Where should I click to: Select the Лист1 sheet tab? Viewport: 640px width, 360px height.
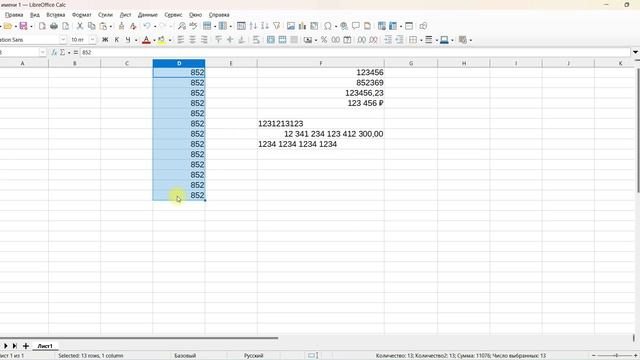point(45,346)
